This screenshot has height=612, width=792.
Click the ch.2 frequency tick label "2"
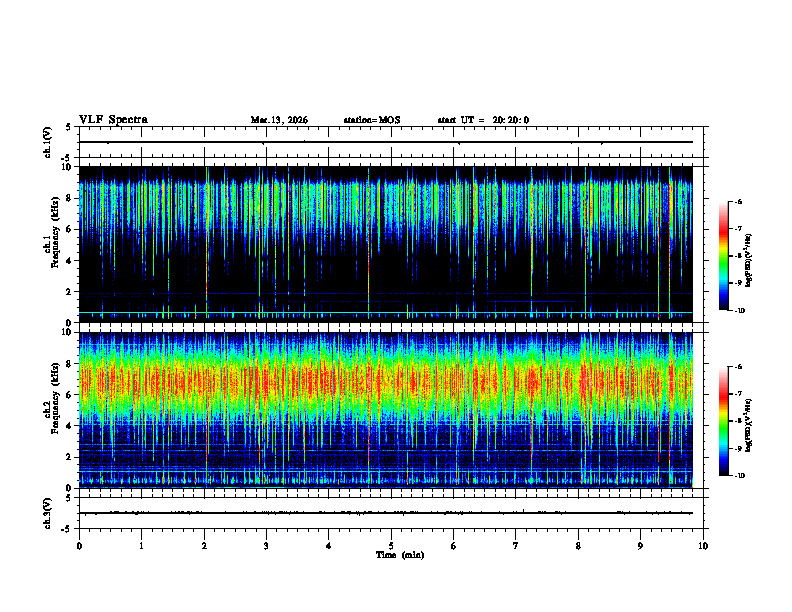pos(70,457)
